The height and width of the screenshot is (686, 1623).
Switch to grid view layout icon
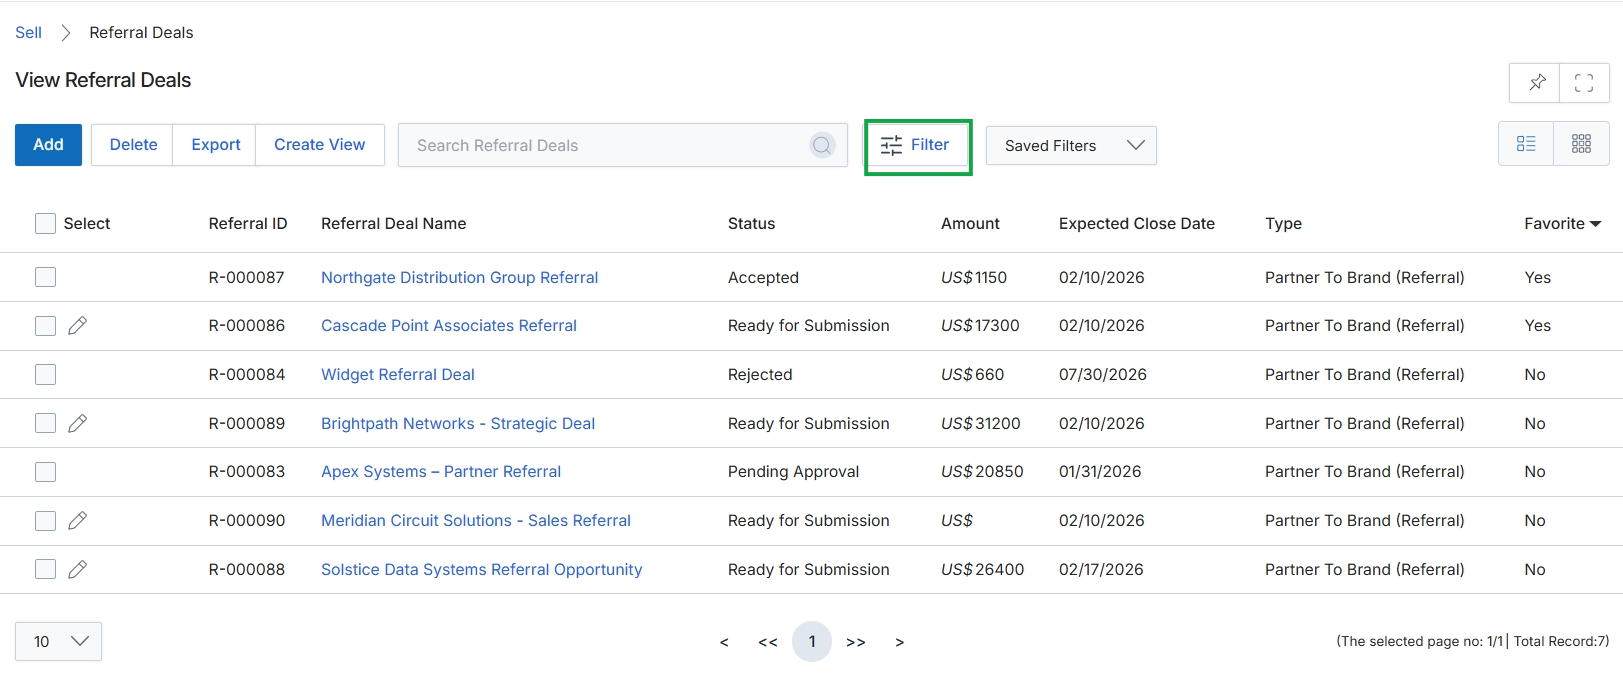tap(1581, 144)
